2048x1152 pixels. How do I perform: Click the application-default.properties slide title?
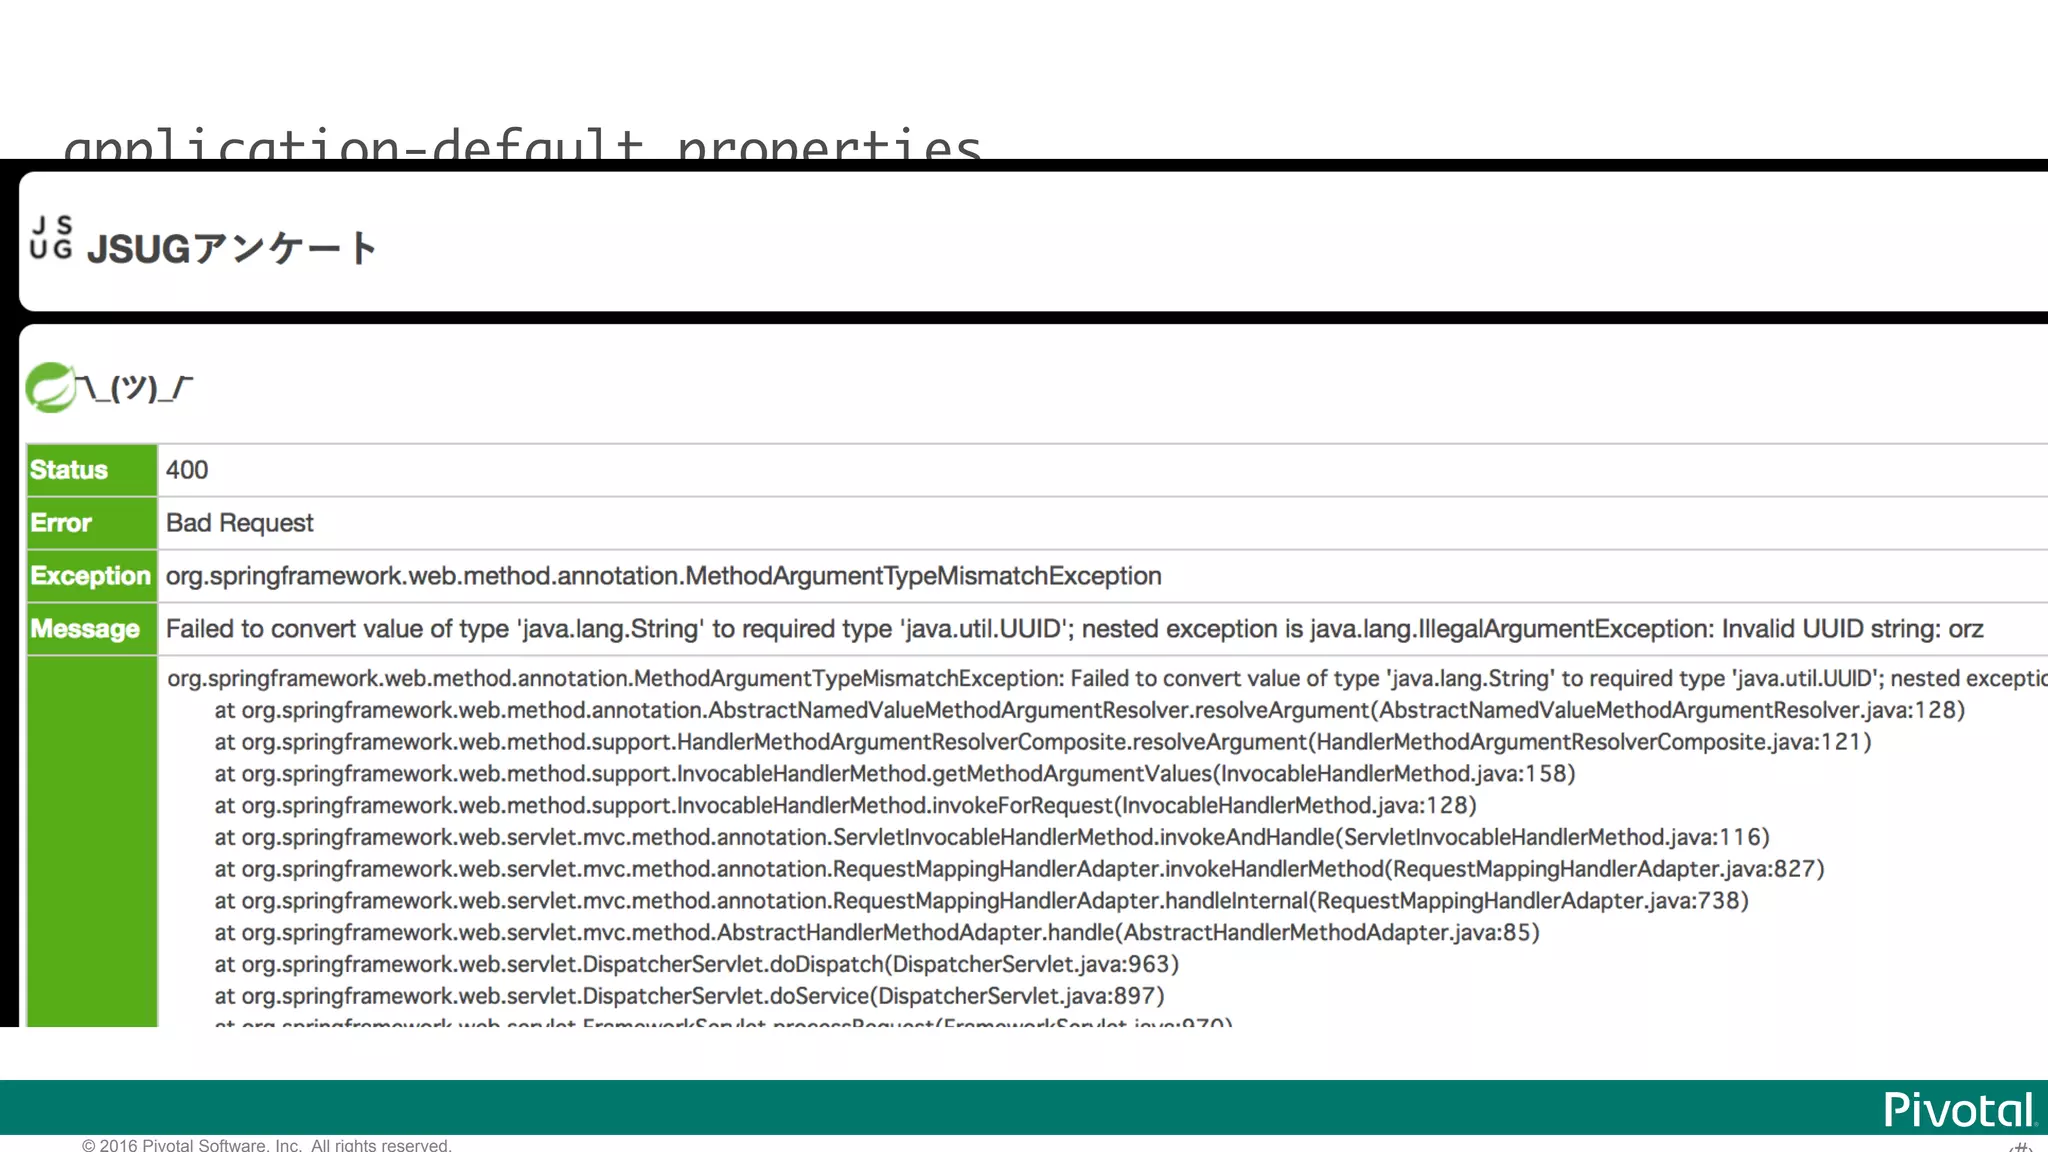pyautogui.click(x=522, y=145)
